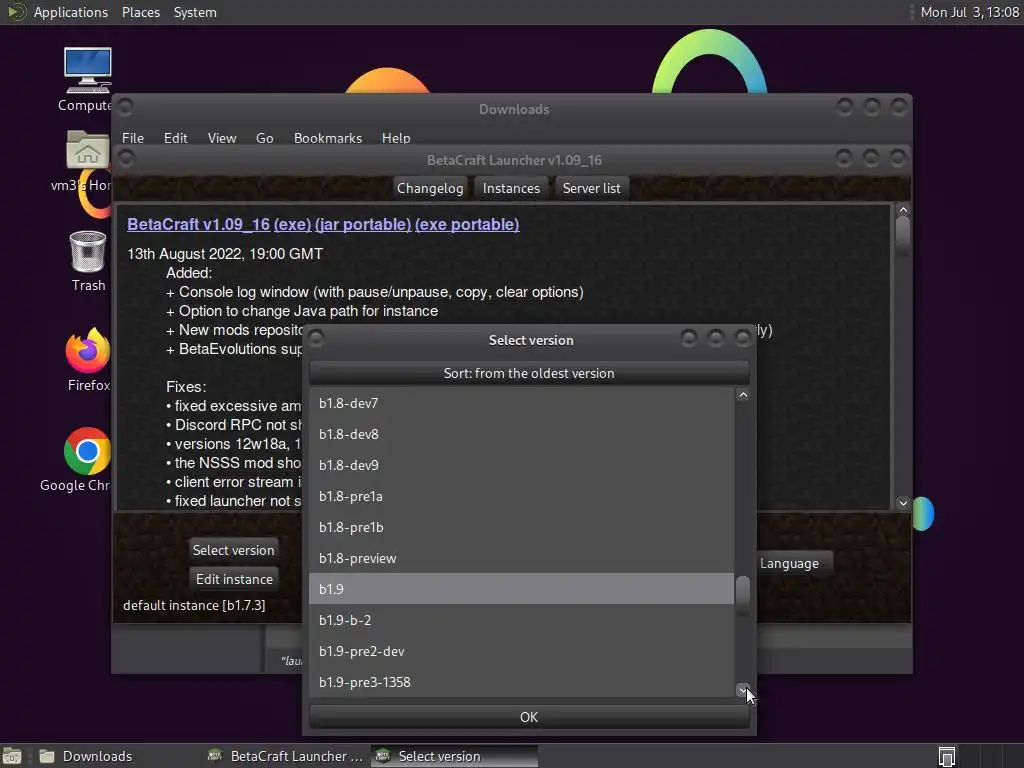Screen dimensions: 1024x768
Task: Click the version list scrollbar thumb
Action: (743, 595)
